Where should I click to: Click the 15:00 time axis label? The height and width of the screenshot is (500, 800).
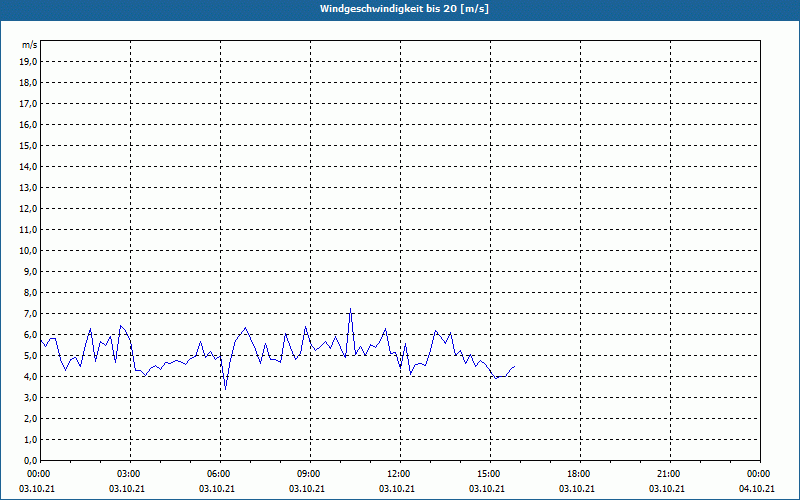[490, 474]
